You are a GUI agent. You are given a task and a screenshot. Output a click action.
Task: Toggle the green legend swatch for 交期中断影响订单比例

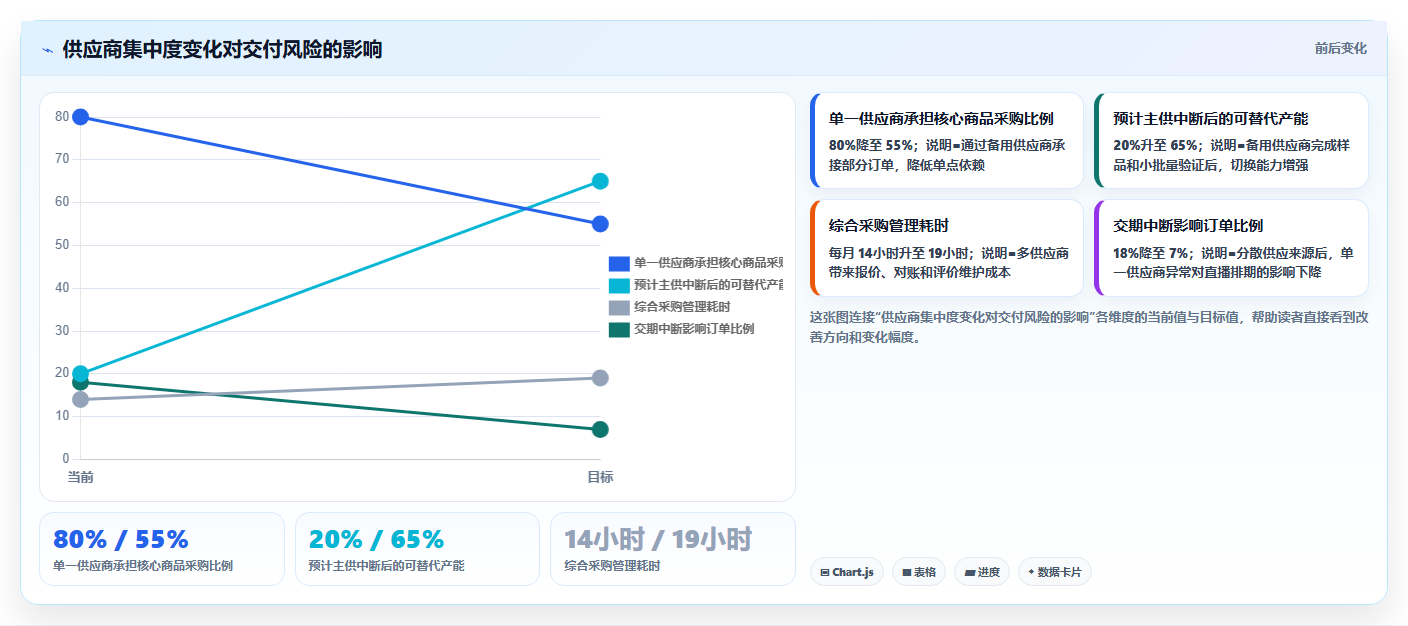click(619, 329)
